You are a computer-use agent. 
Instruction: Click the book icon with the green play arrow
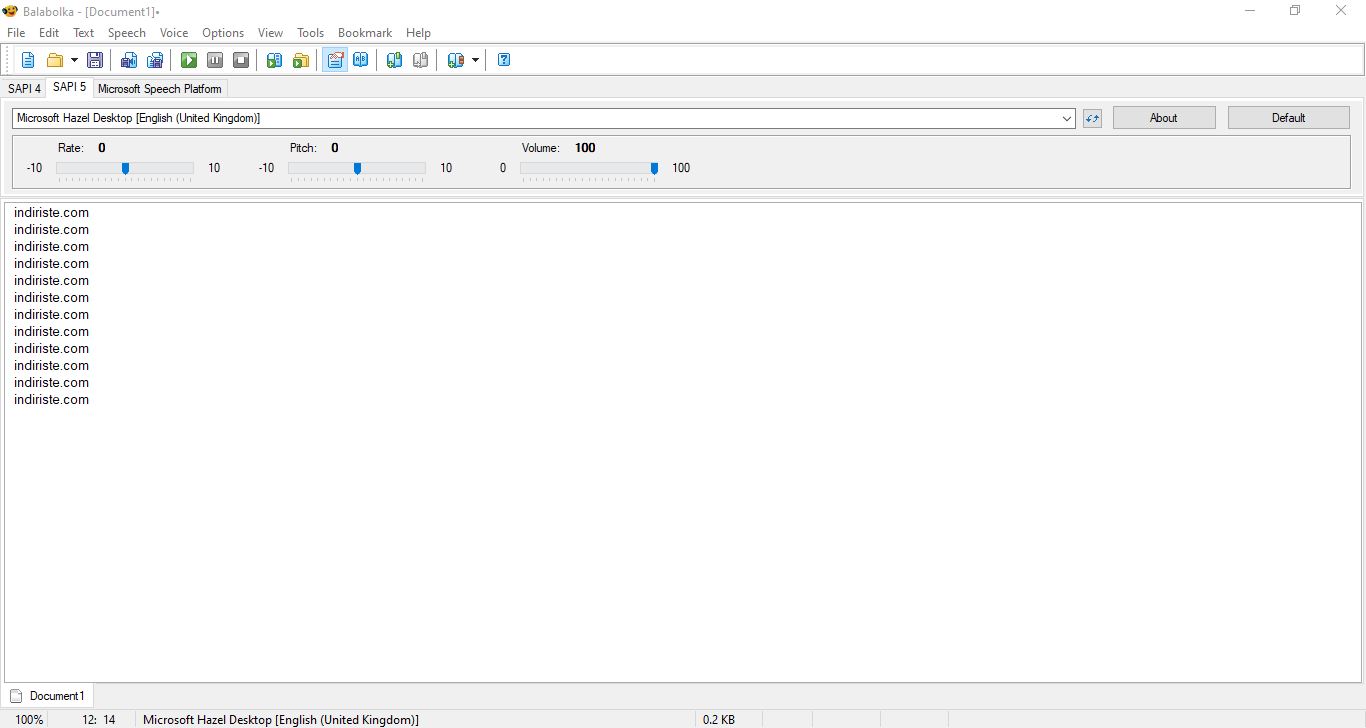(x=275, y=60)
